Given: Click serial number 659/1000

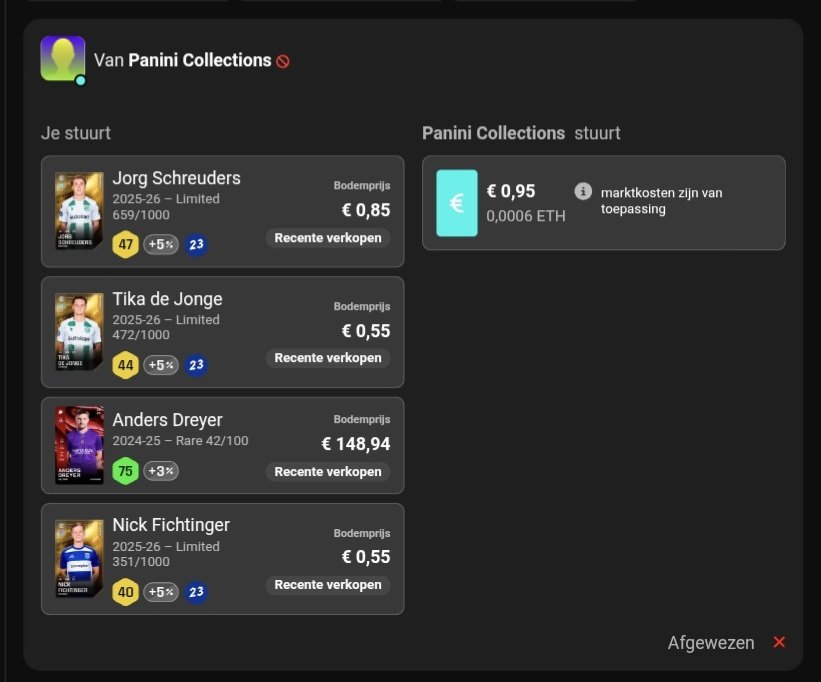Looking at the screenshot, I should point(141,215).
